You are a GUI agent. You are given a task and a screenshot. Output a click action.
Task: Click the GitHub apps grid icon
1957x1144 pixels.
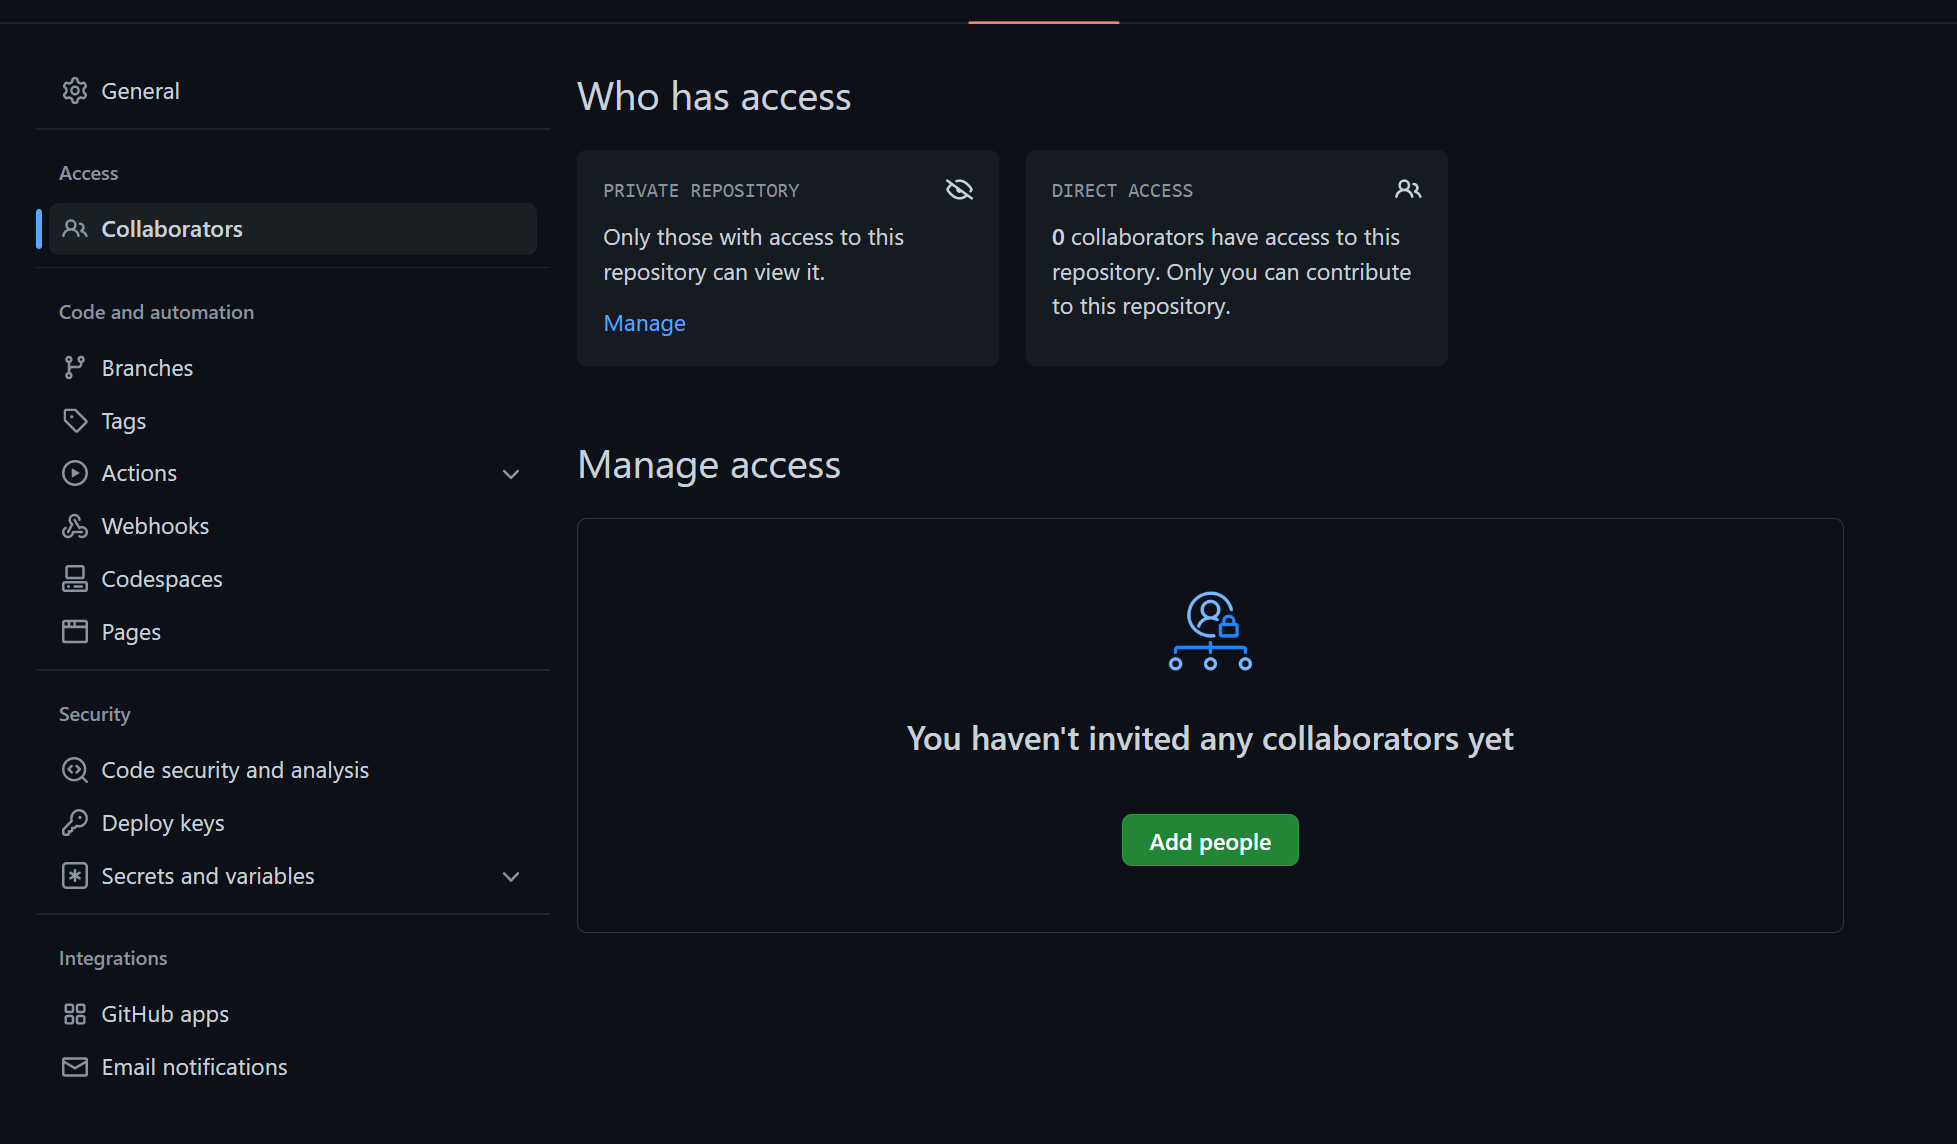[x=75, y=1014]
